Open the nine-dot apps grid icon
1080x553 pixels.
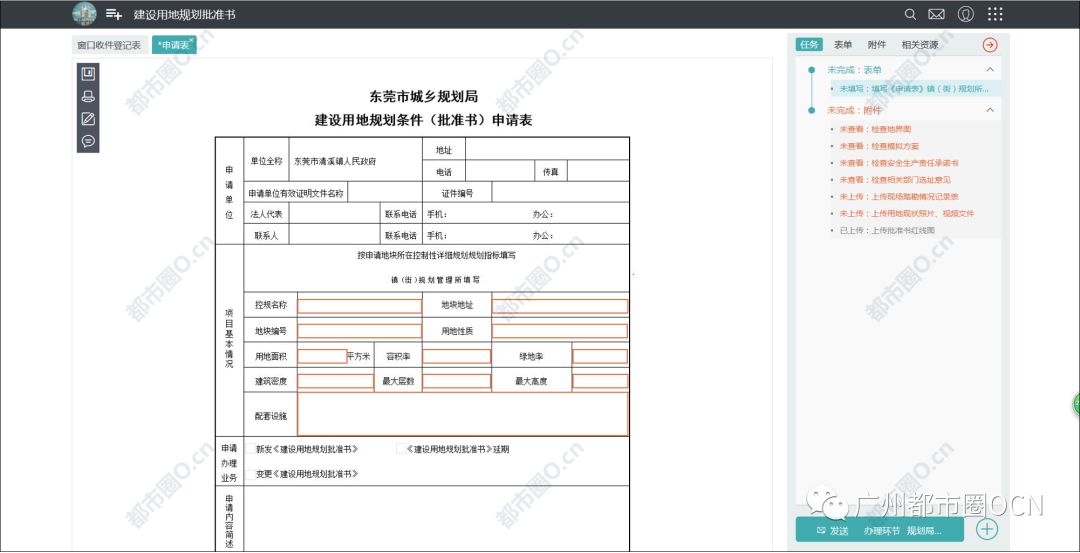point(995,14)
